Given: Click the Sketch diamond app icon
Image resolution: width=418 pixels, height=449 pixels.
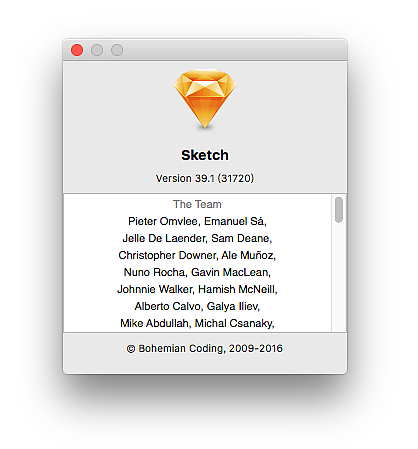Looking at the screenshot, I should click(x=205, y=99).
